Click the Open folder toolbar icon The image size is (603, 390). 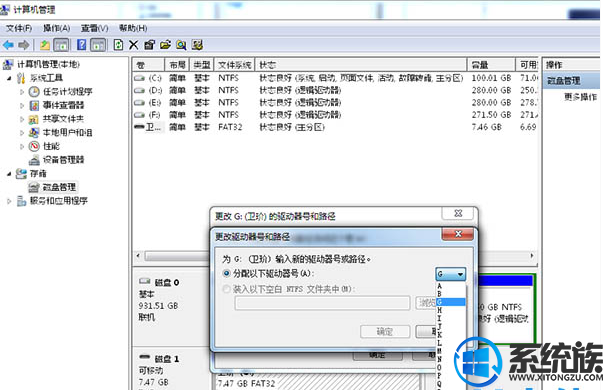(x=165, y=45)
